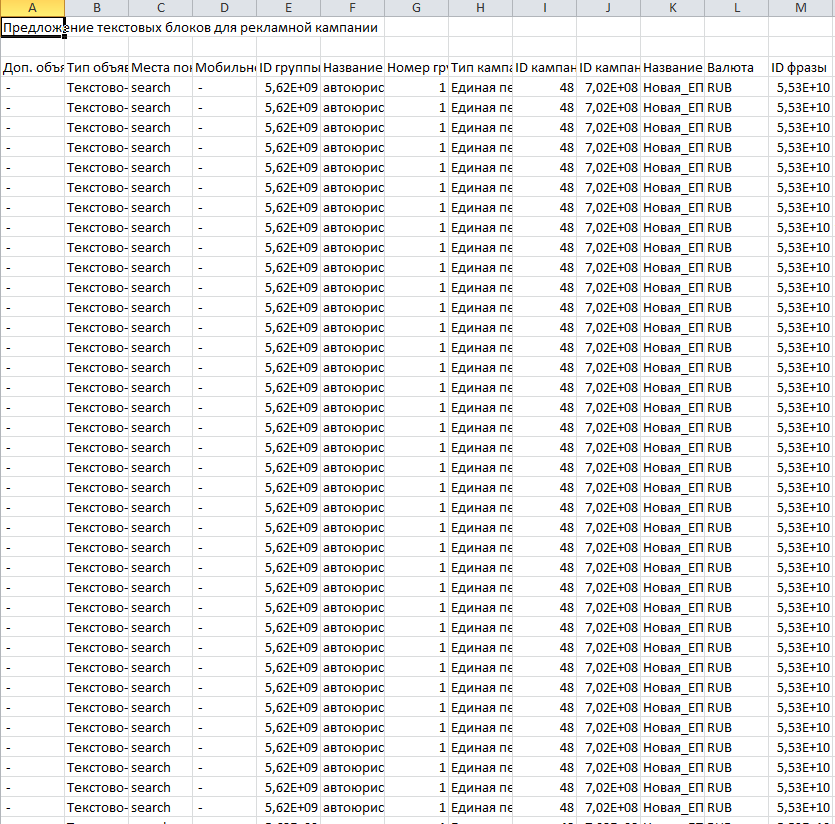Screen dimensions: 835x824
Task: Click the first 'RUB' cell under 'Валюта'
Action: (x=736, y=87)
